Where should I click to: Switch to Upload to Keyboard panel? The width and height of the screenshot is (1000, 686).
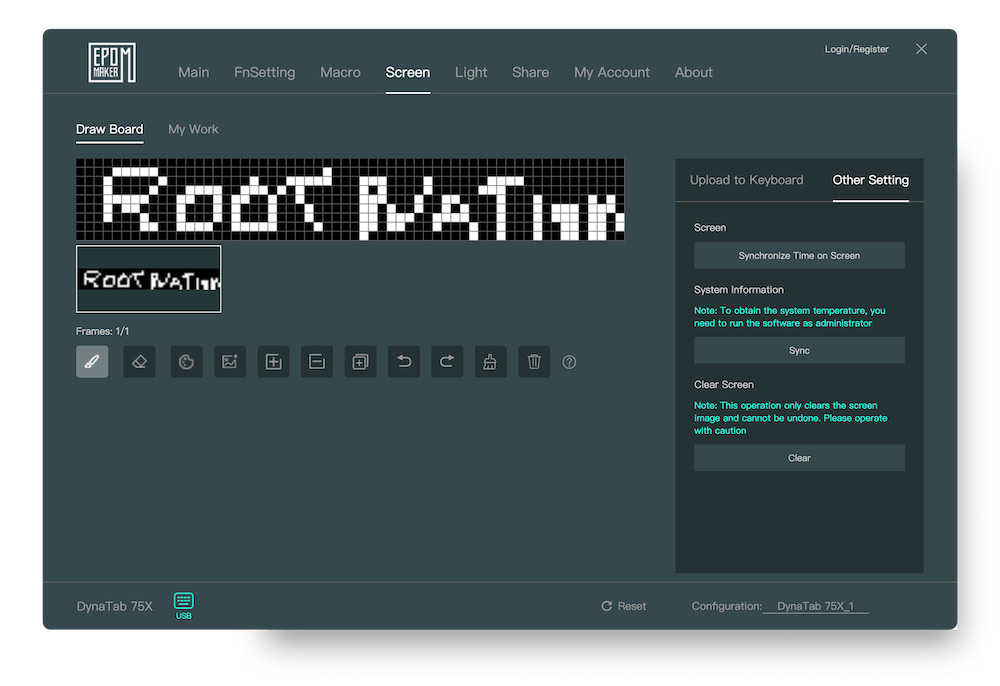click(746, 180)
